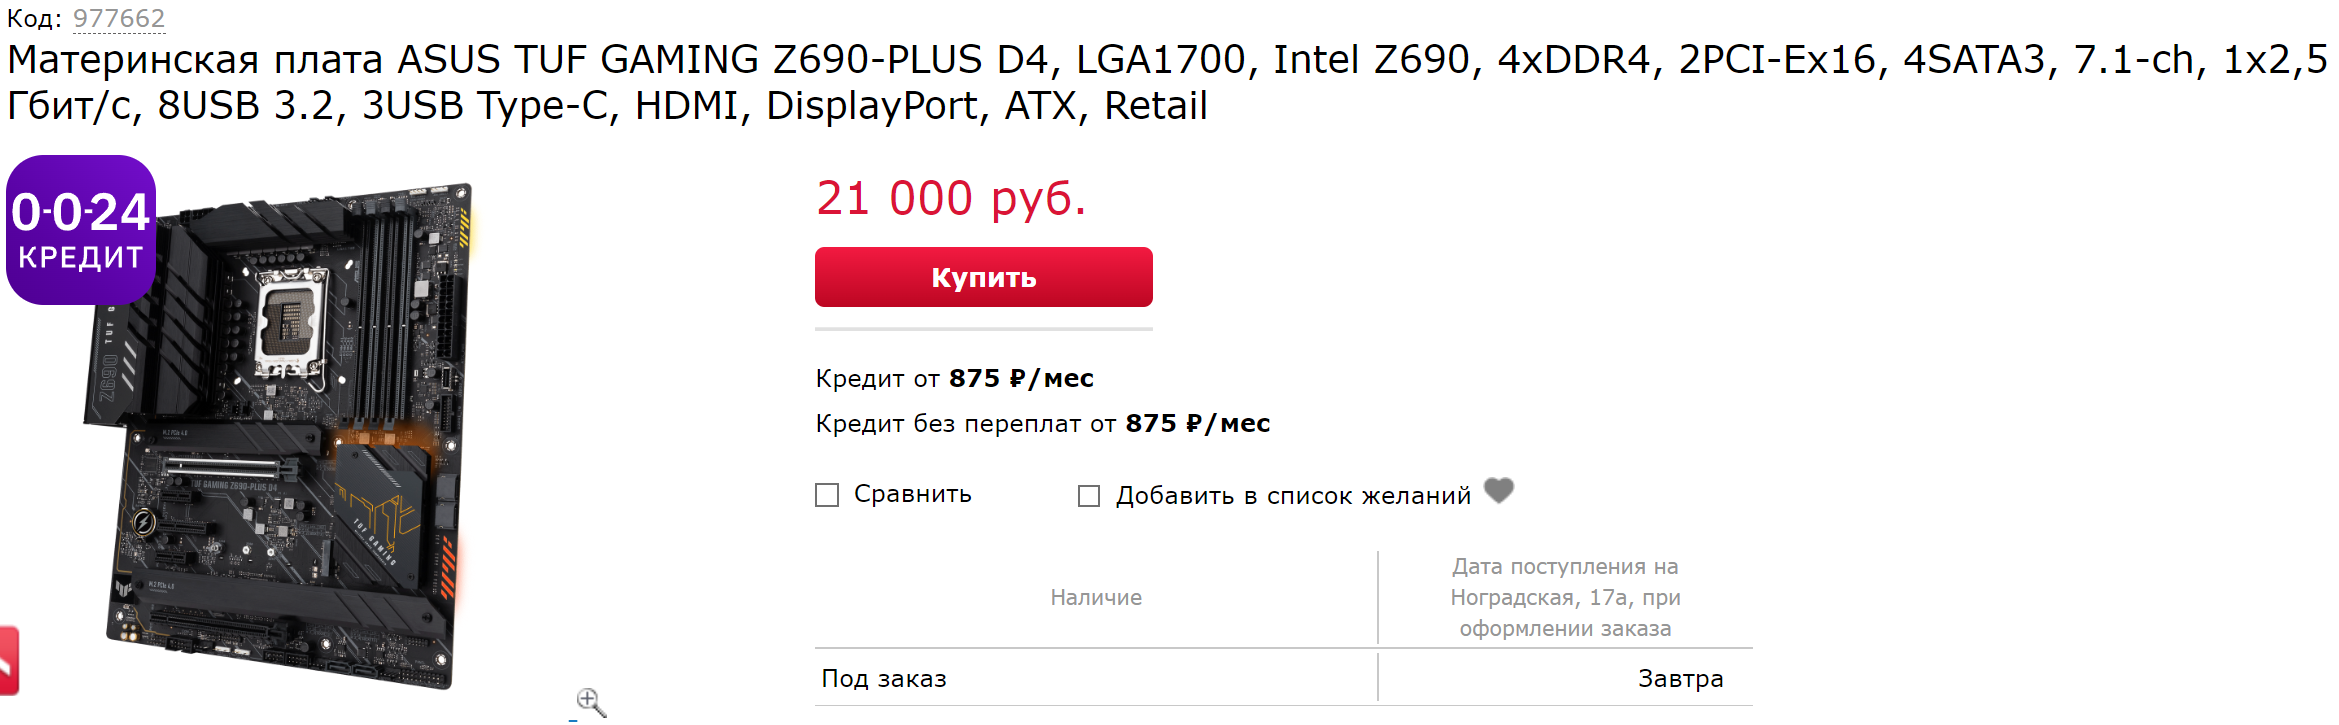Viewport: 2339px width, 725px height.
Task: Click the Код: label before the code
Action: coord(35,19)
